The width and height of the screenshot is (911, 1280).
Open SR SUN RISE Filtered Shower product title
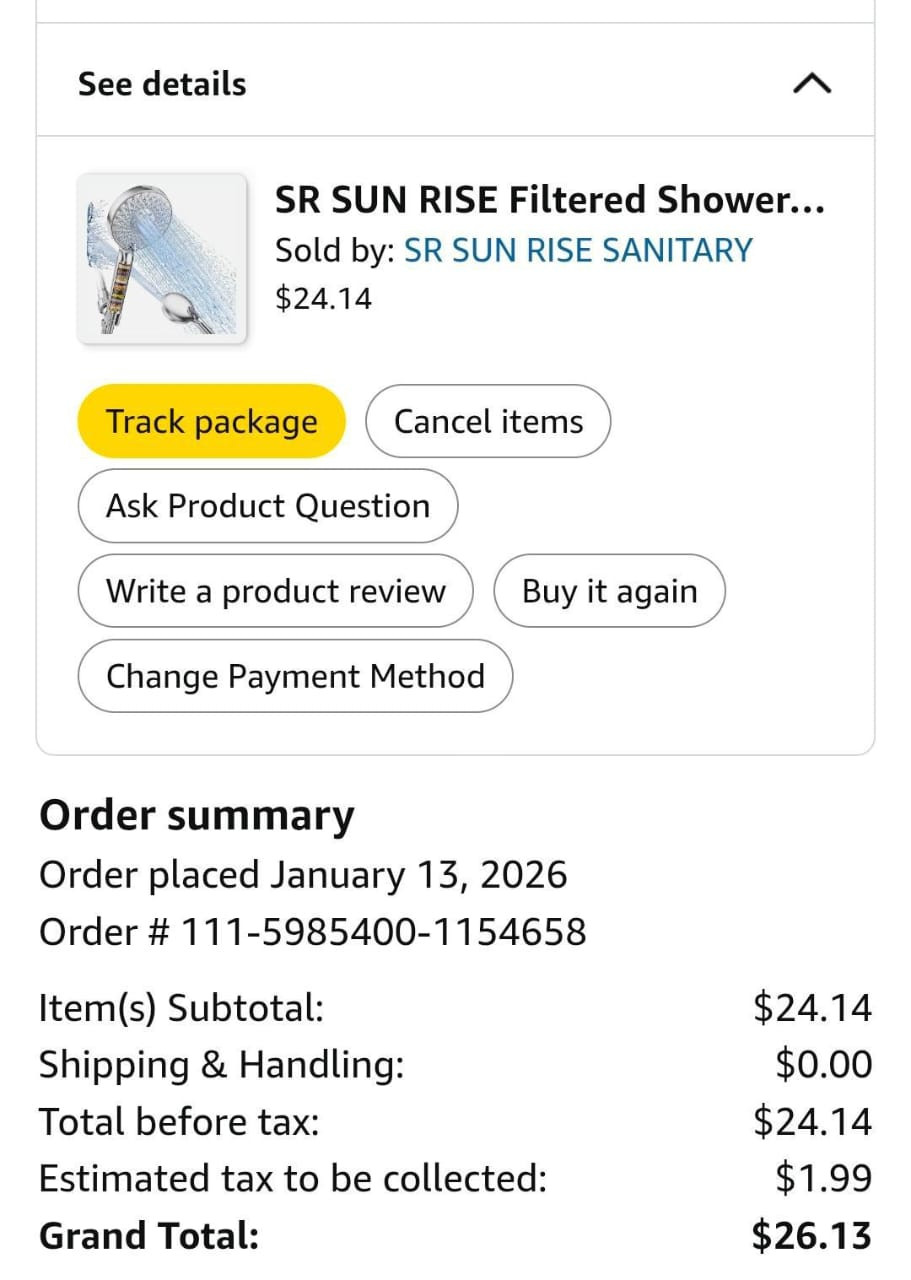click(x=550, y=200)
